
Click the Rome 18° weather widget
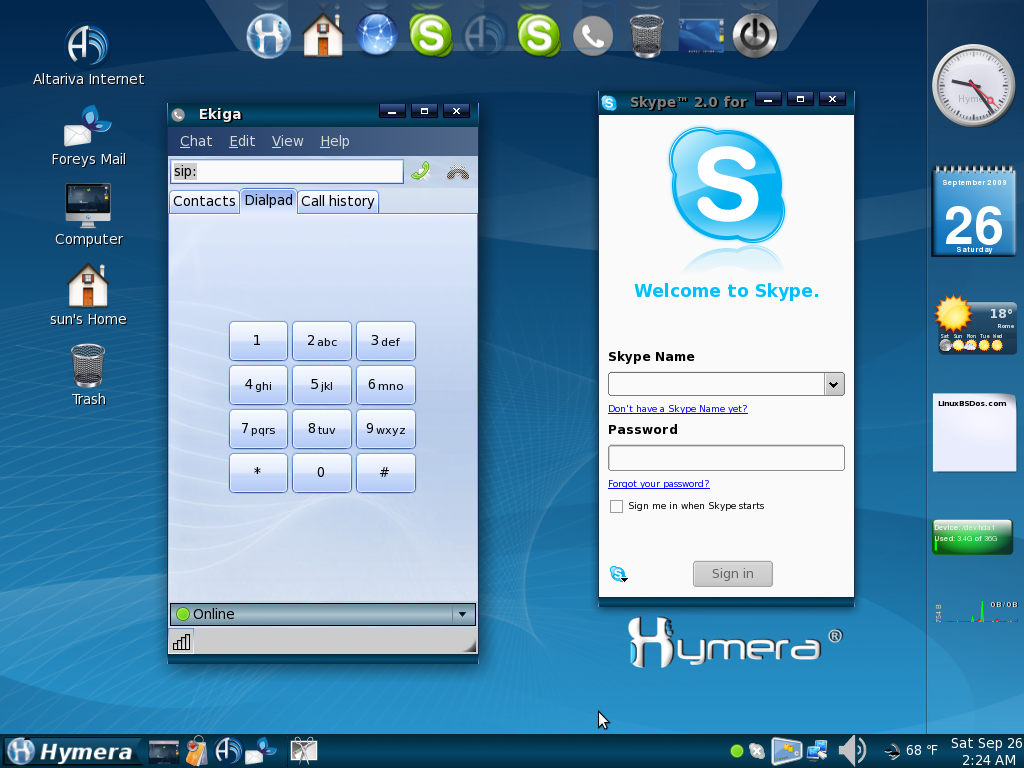click(x=976, y=325)
